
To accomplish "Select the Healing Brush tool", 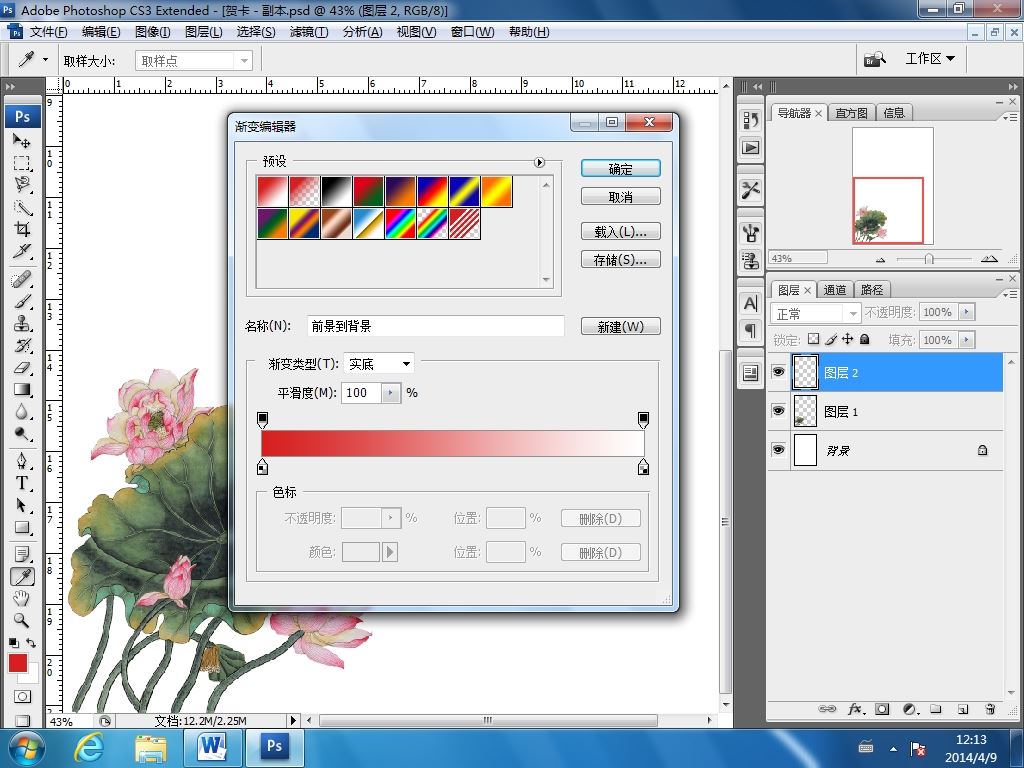I will pyautogui.click(x=22, y=280).
